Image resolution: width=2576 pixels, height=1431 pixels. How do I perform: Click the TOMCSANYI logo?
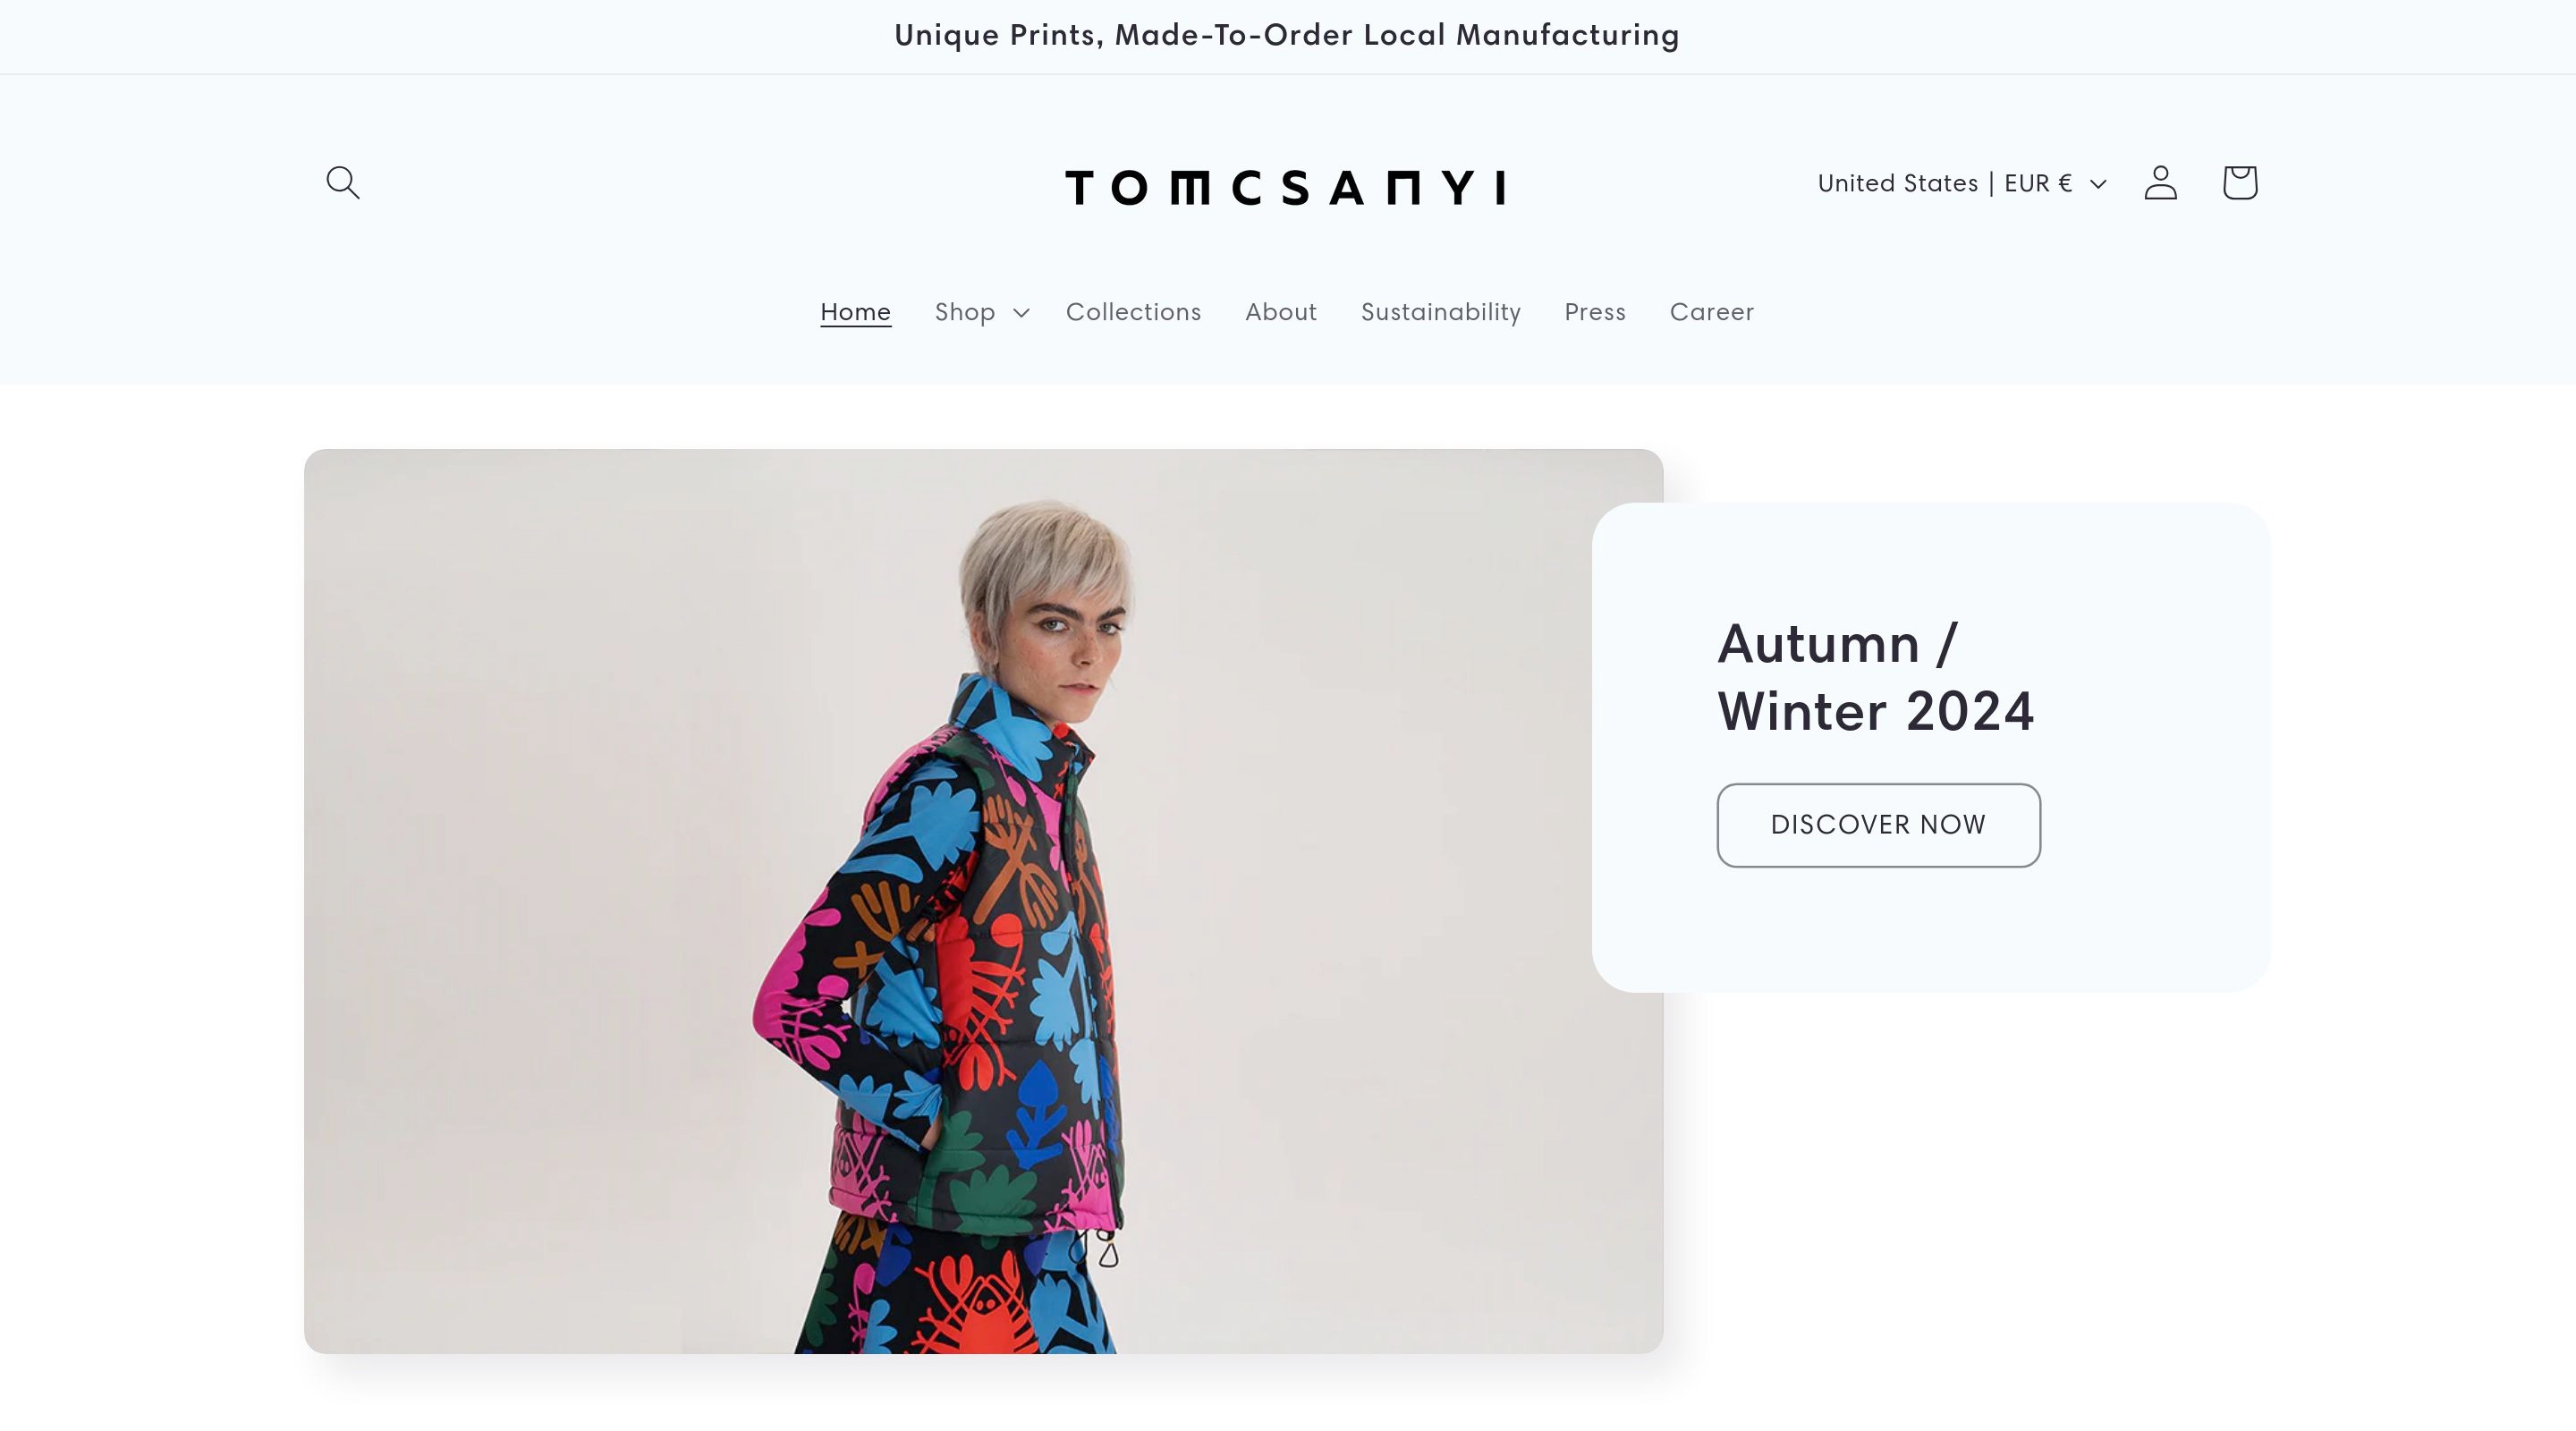[x=1286, y=187]
